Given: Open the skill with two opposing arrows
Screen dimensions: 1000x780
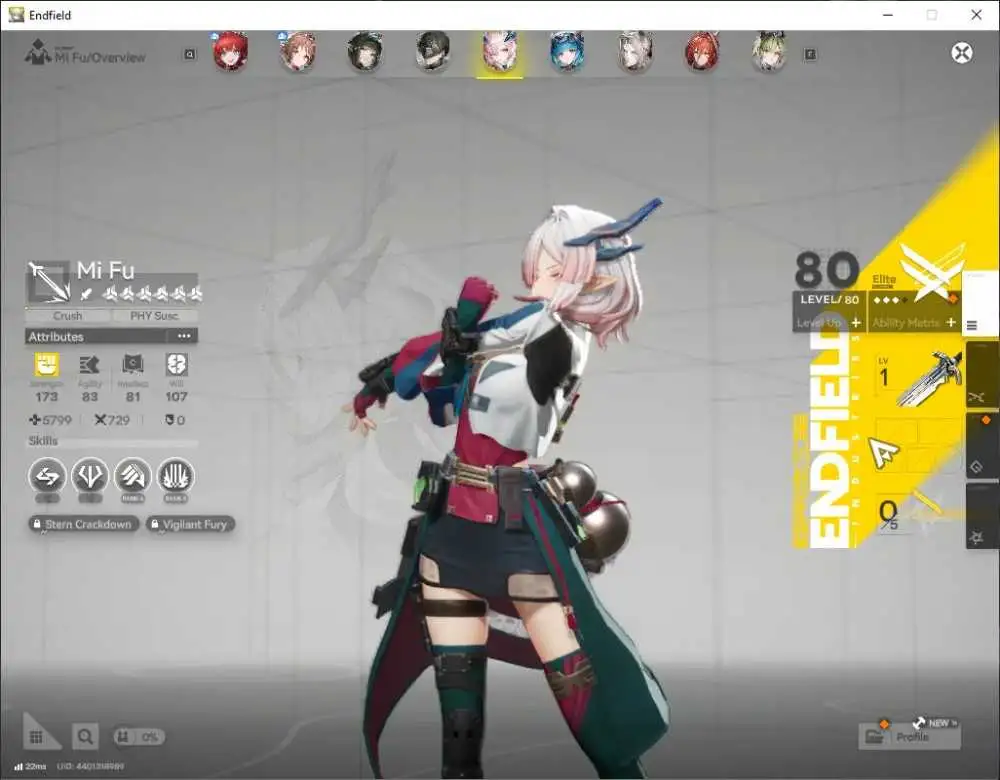Looking at the screenshot, I should (47, 476).
